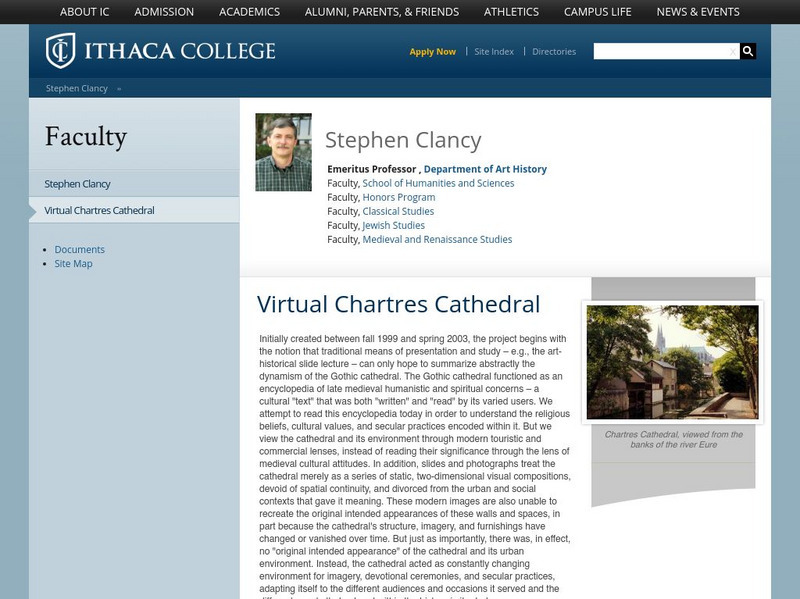Open the Directories link
800x599 pixels.
click(554, 51)
